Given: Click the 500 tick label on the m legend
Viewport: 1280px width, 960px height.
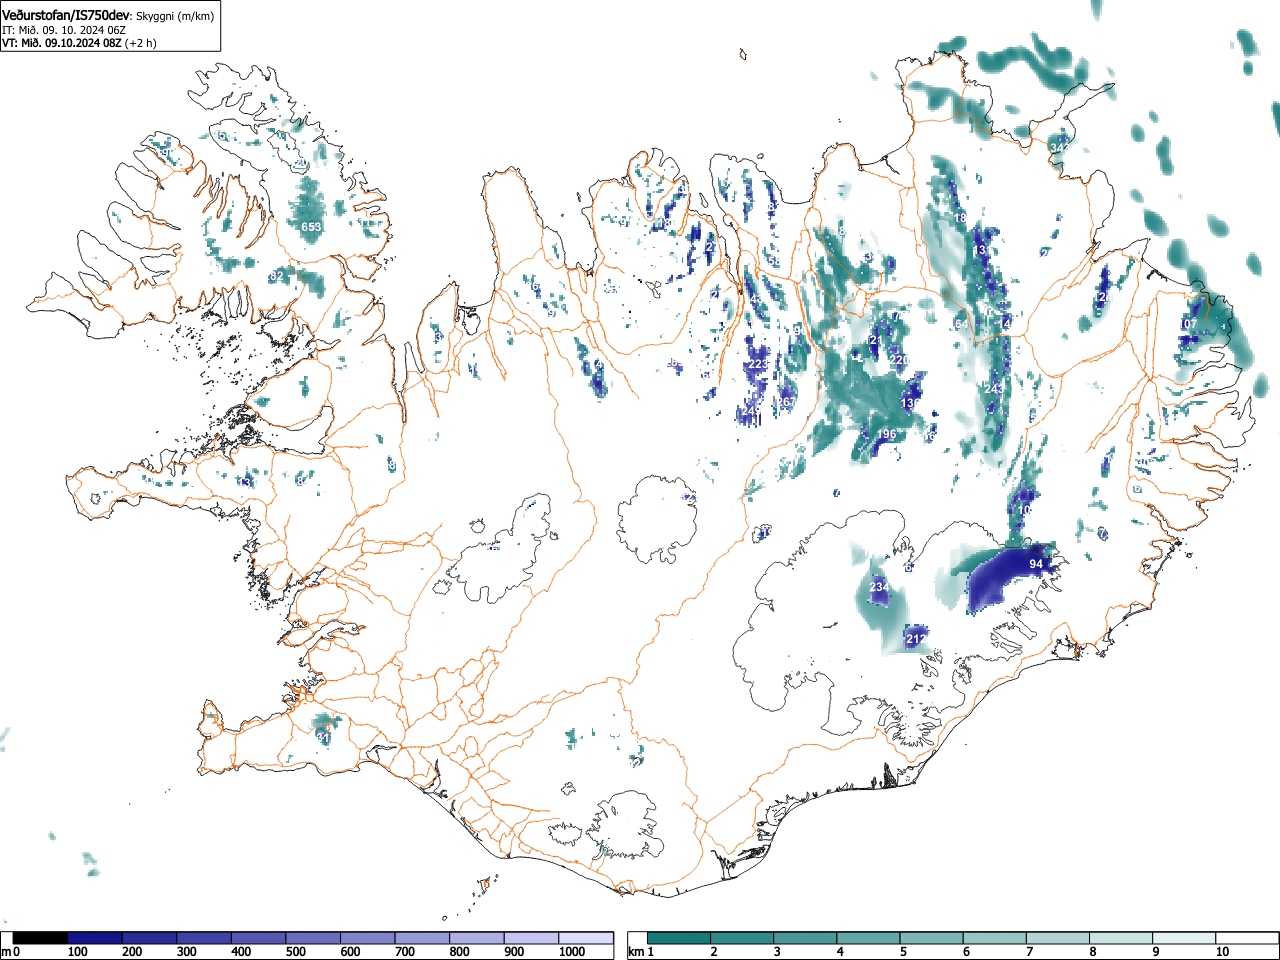Looking at the screenshot, I should (295, 952).
